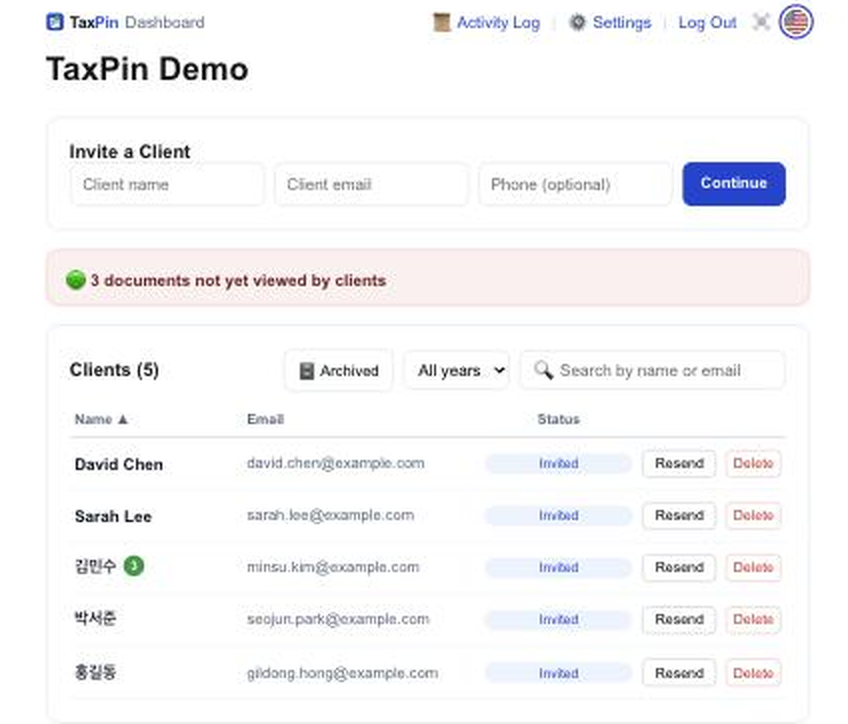Show Archived clients
The height and width of the screenshot is (724, 848).
click(x=339, y=370)
